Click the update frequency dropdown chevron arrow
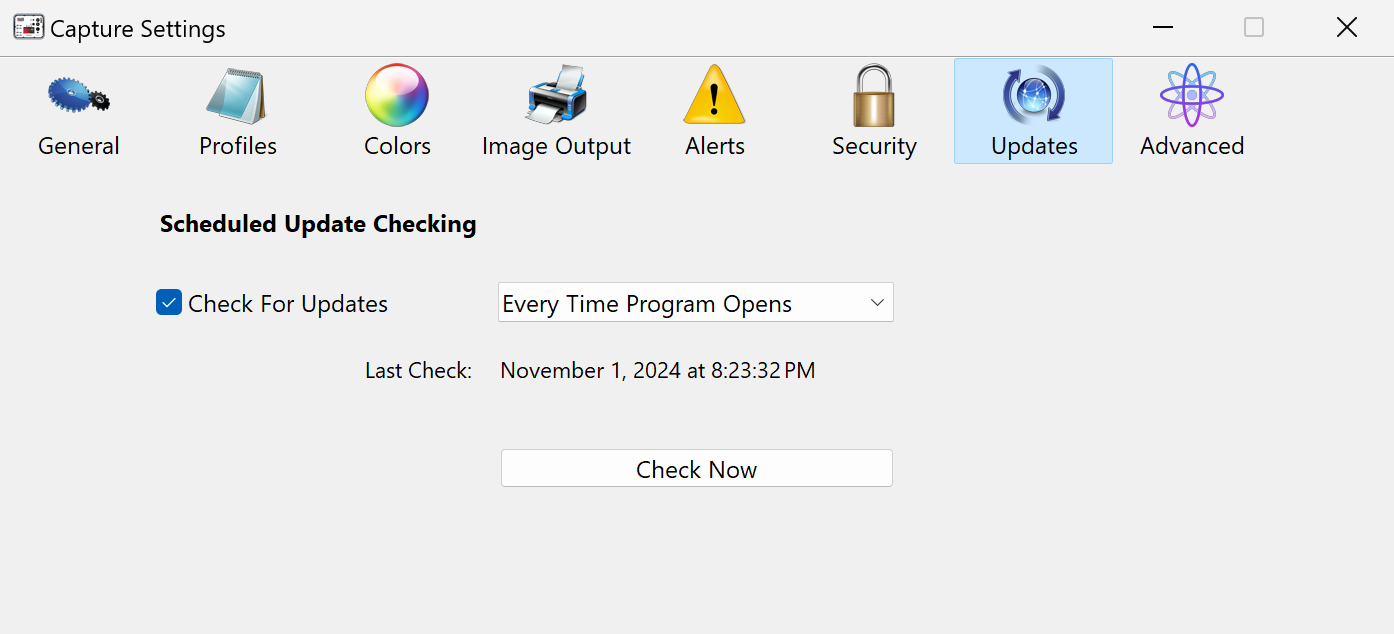 pyautogui.click(x=877, y=303)
